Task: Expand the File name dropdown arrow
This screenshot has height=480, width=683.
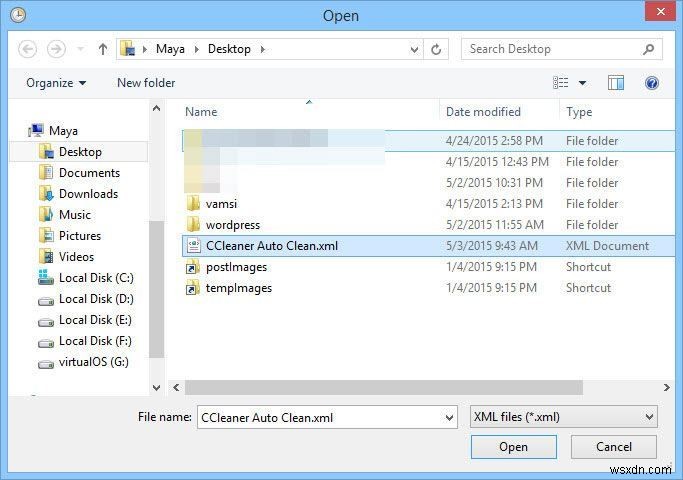Action: coord(449,418)
